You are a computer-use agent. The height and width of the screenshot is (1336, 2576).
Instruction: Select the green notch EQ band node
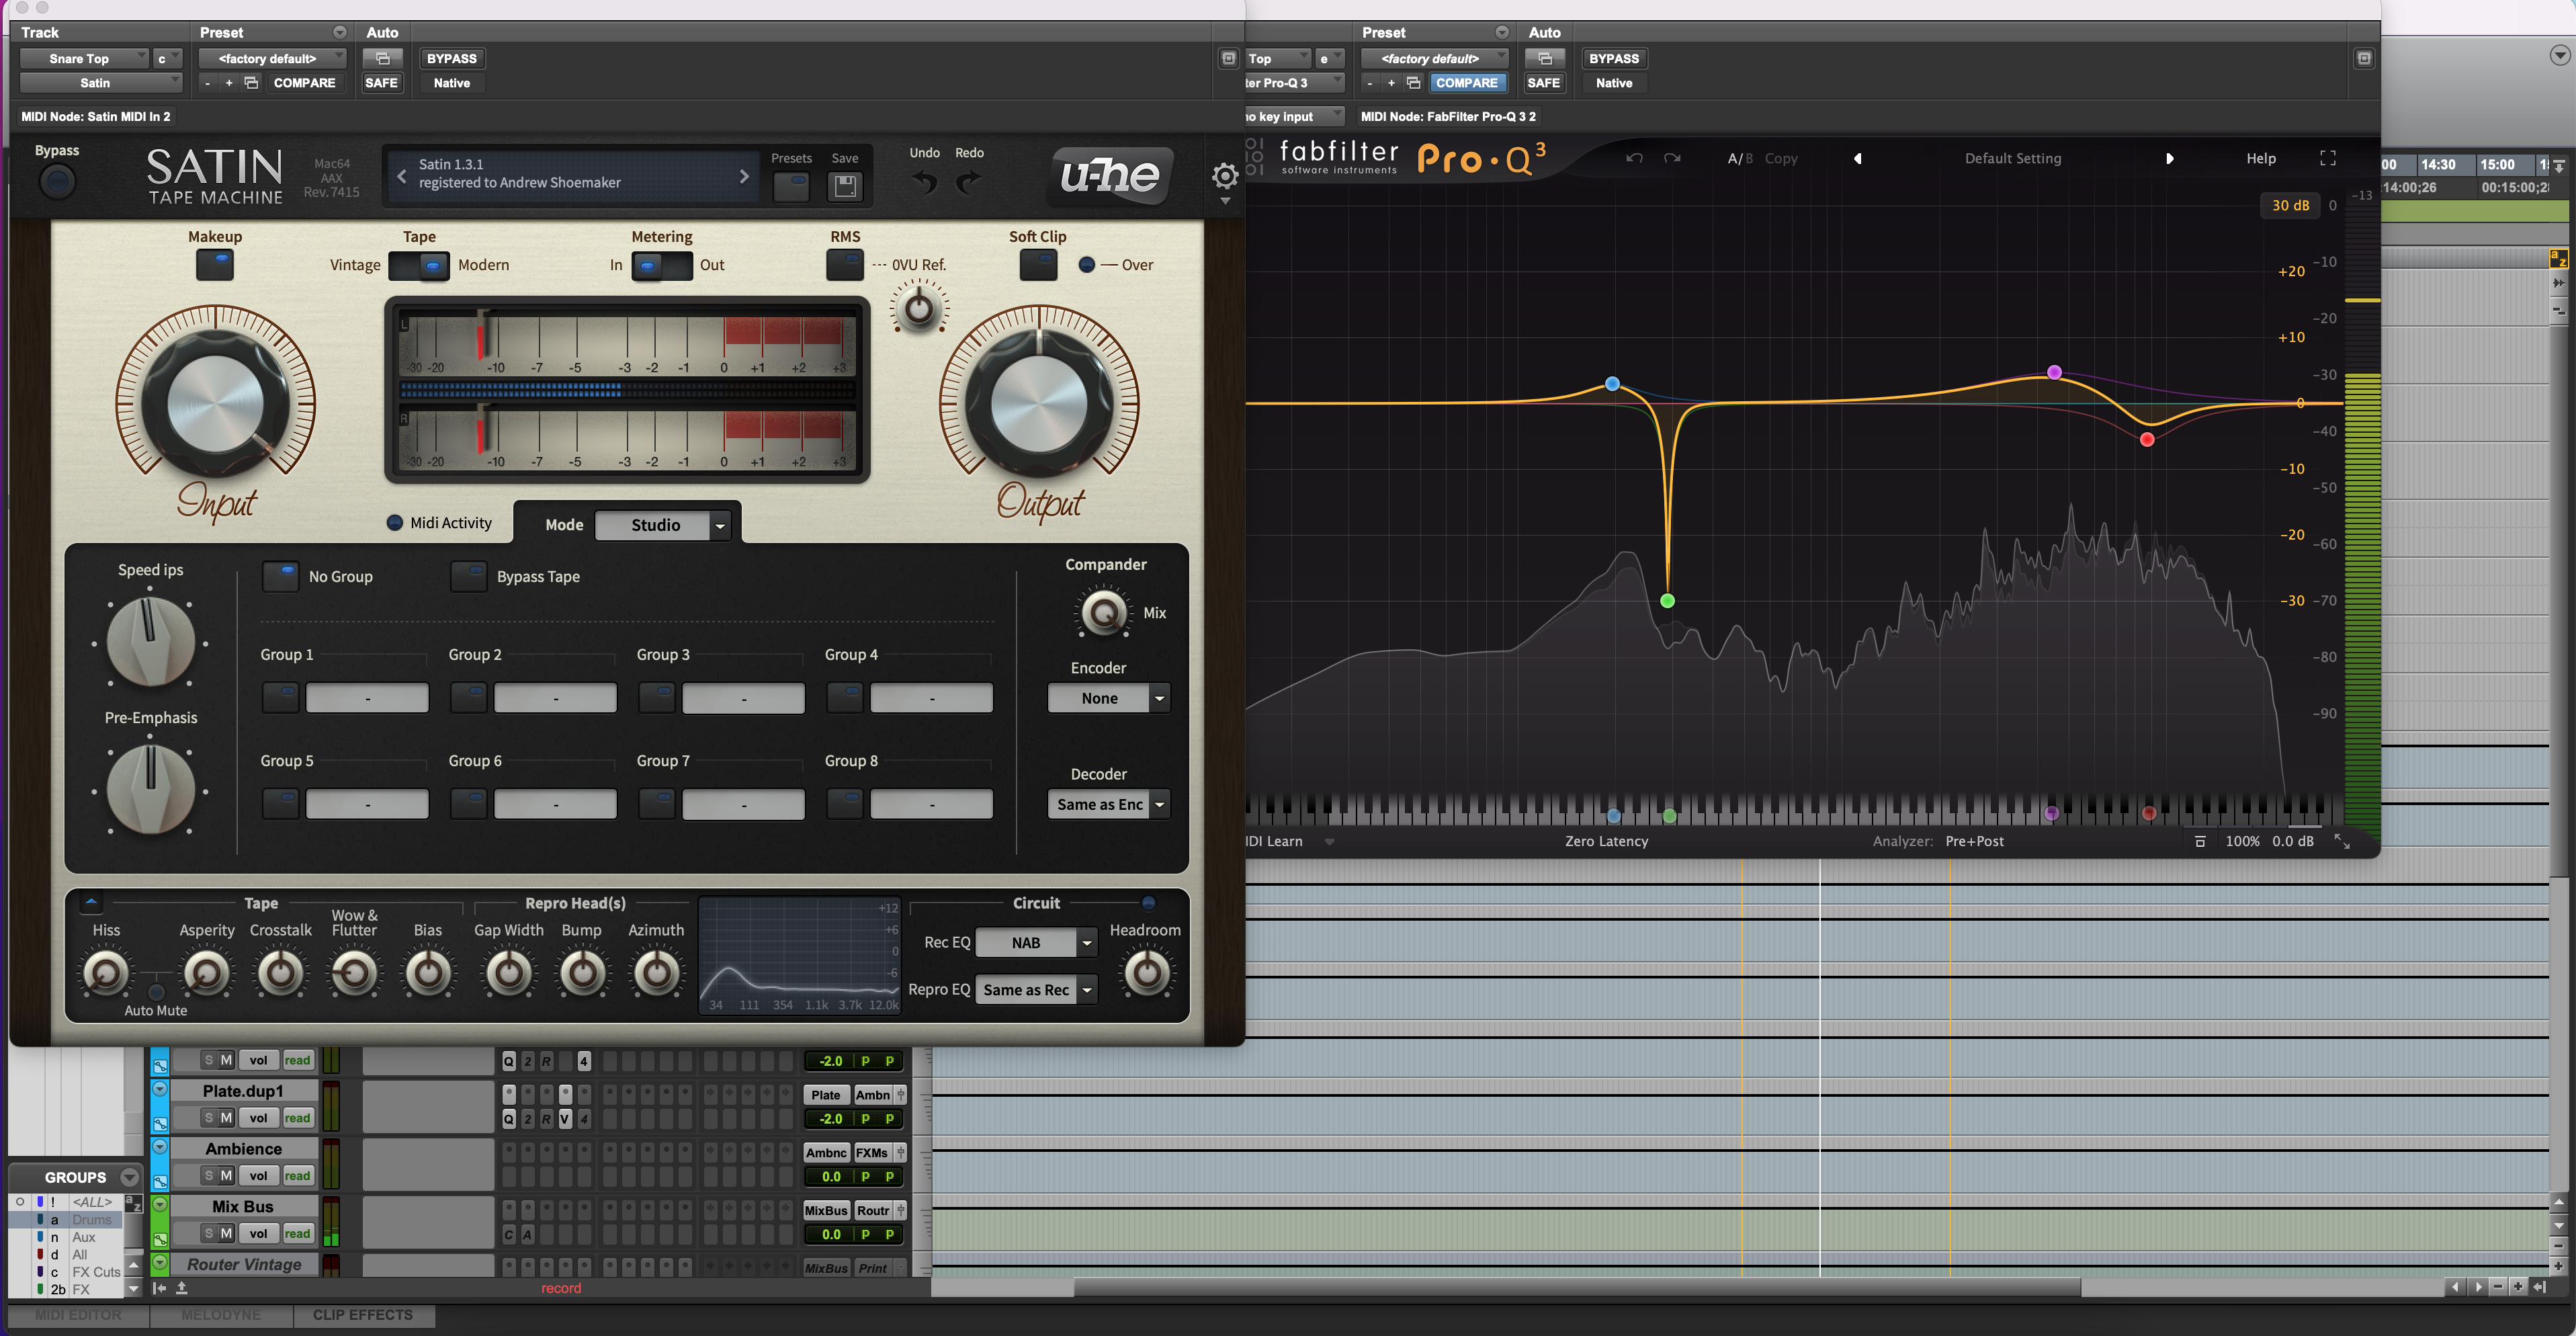click(1667, 601)
